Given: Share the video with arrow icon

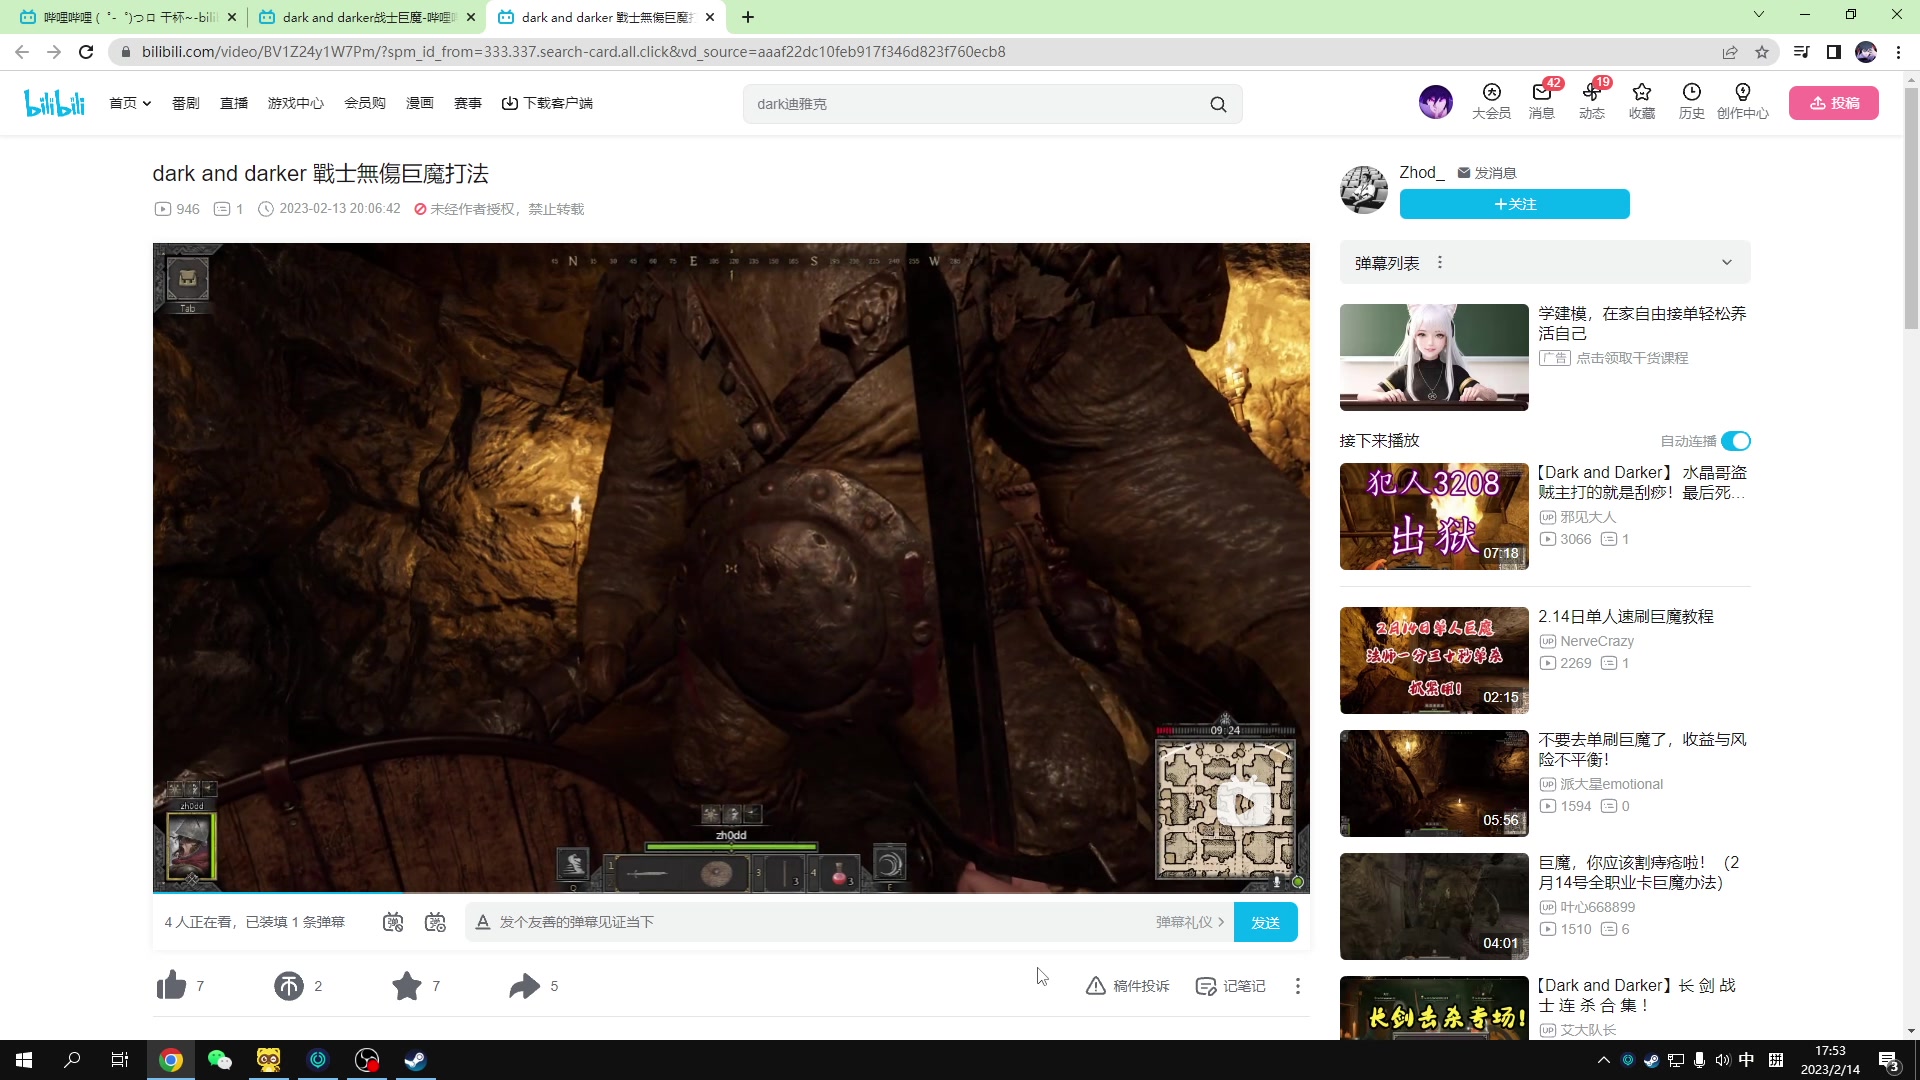Looking at the screenshot, I should pos(524,986).
